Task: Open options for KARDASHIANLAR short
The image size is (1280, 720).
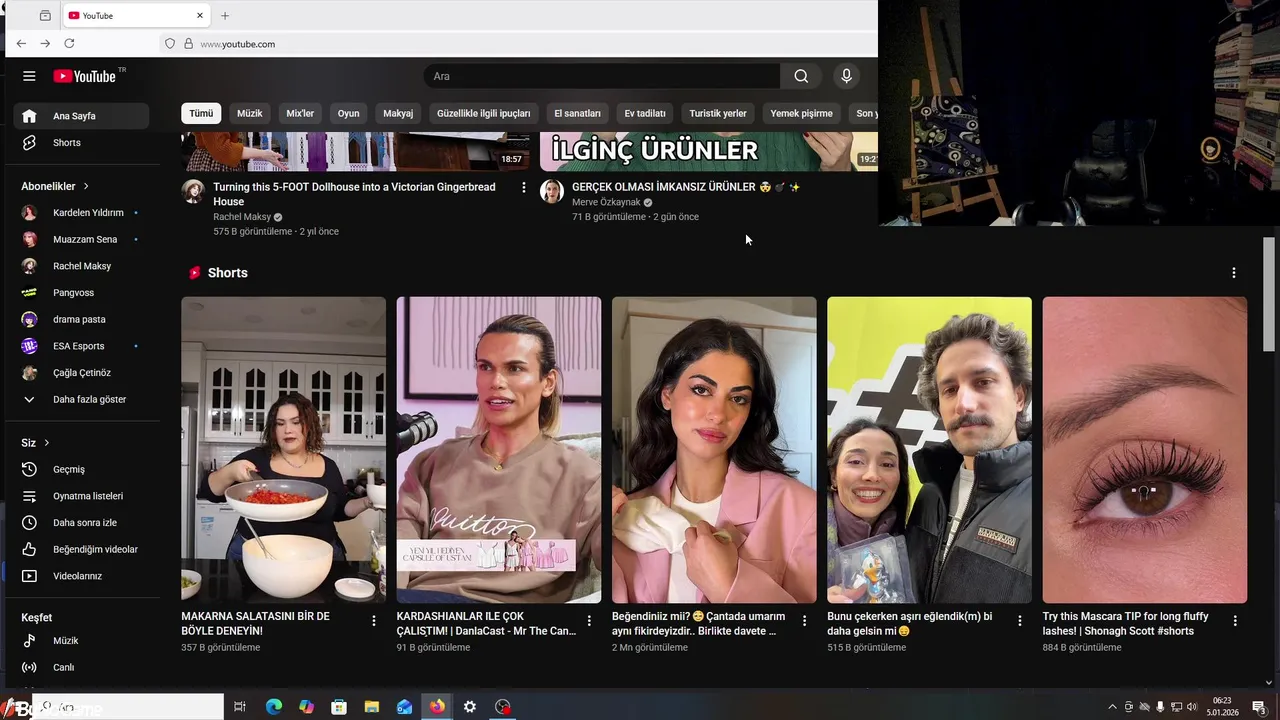Action: click(589, 621)
